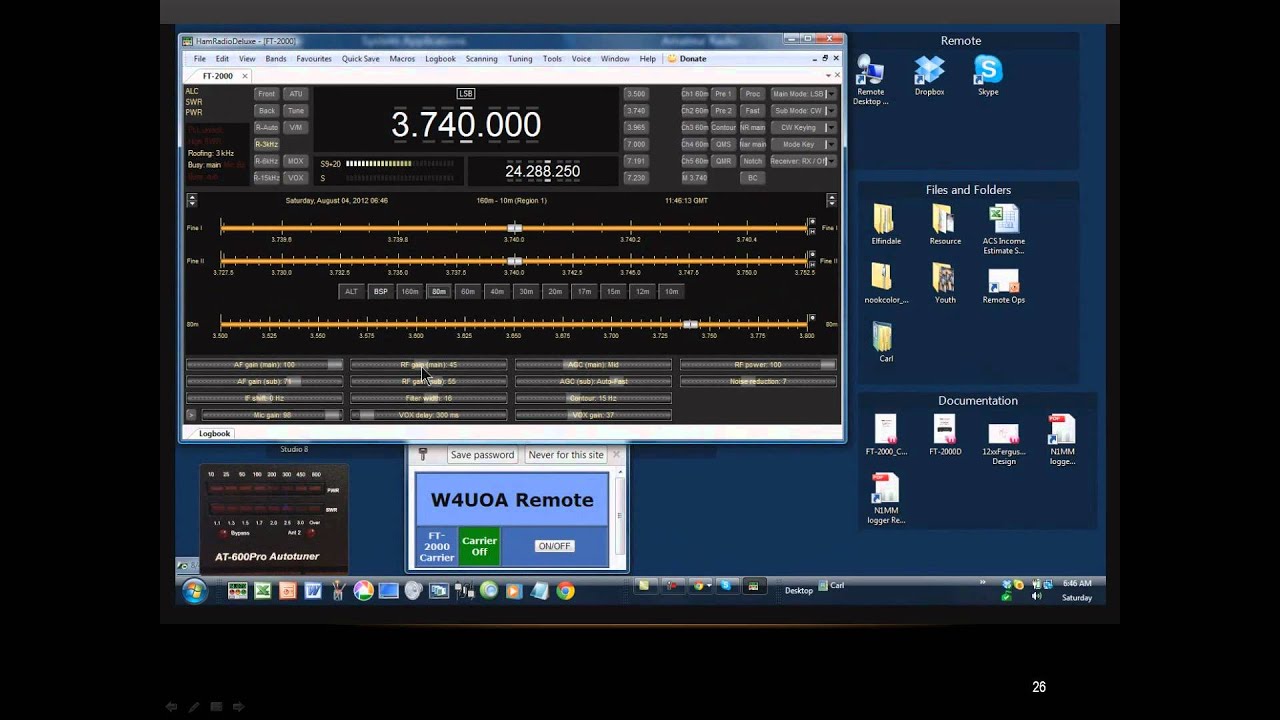Click the 80m band tuning bar marker
Viewport: 1280px width, 720px height.
(x=690, y=324)
